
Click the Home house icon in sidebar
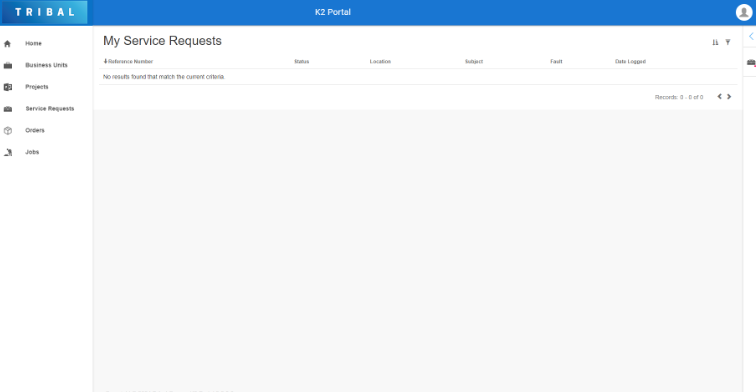tap(7, 43)
